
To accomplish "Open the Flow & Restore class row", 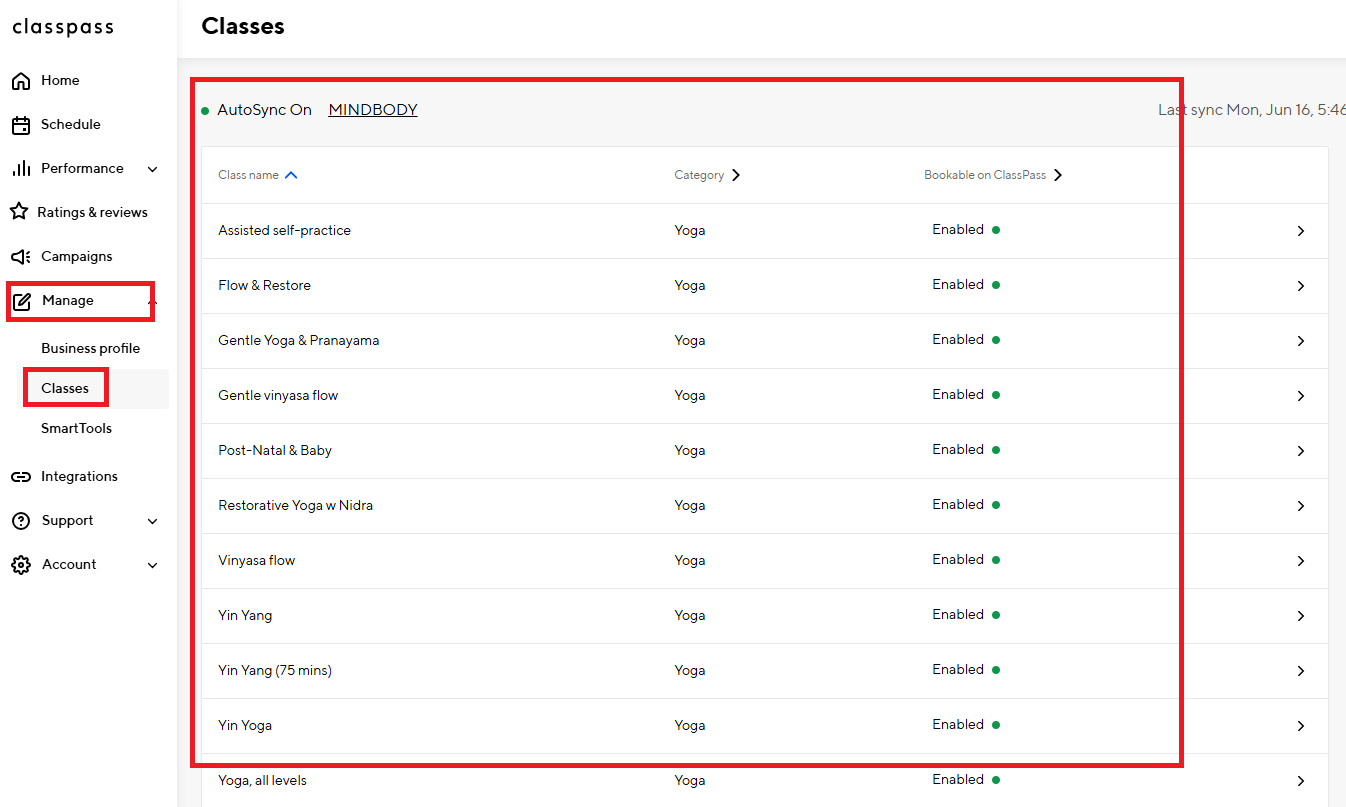I will coord(264,286).
